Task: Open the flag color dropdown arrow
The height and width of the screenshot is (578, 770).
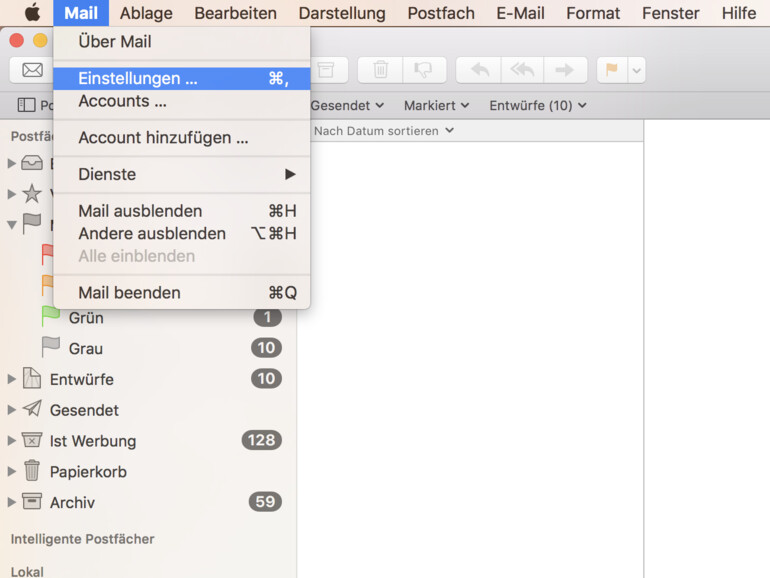Action: [x=636, y=71]
